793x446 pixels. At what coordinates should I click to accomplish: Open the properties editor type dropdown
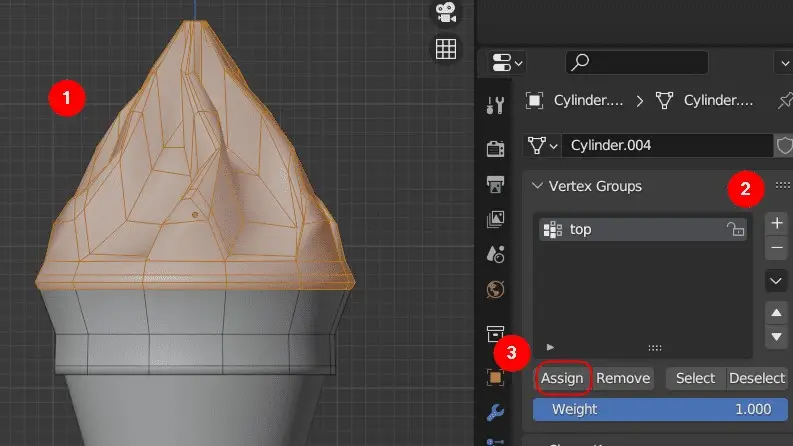click(x=507, y=63)
